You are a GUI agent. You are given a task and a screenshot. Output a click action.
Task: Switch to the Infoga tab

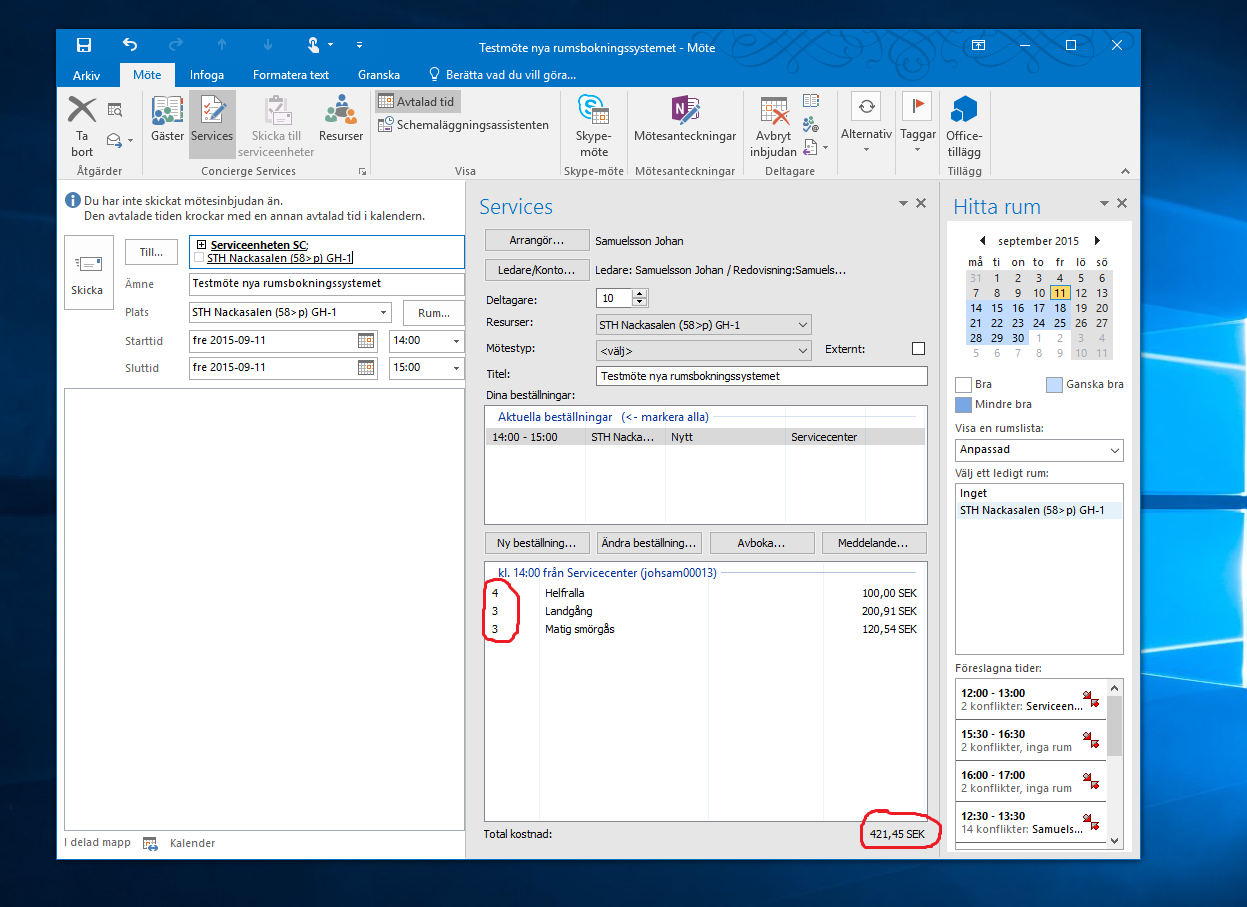(207, 75)
